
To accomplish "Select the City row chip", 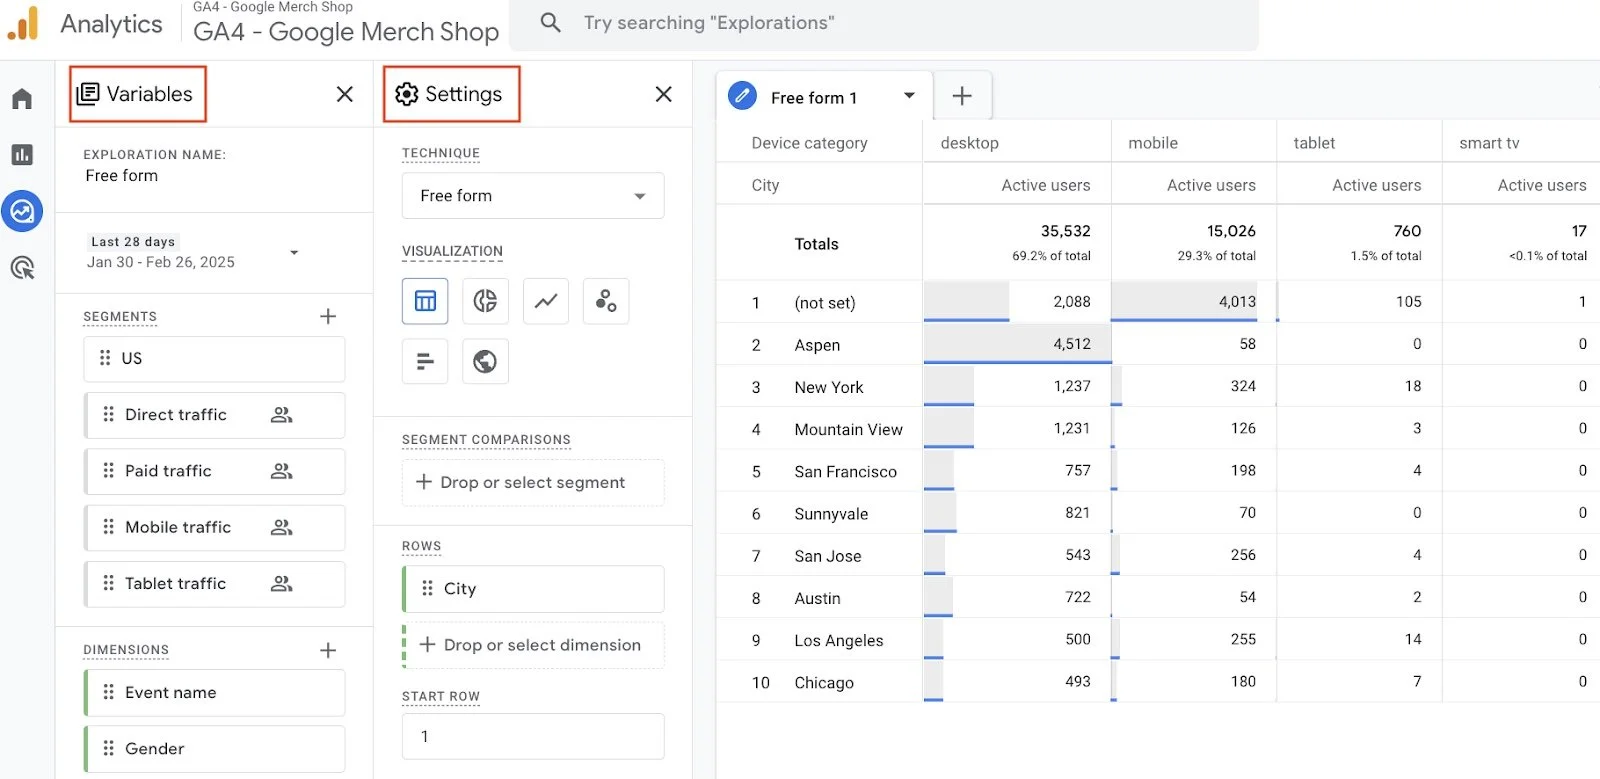I will coord(533,589).
